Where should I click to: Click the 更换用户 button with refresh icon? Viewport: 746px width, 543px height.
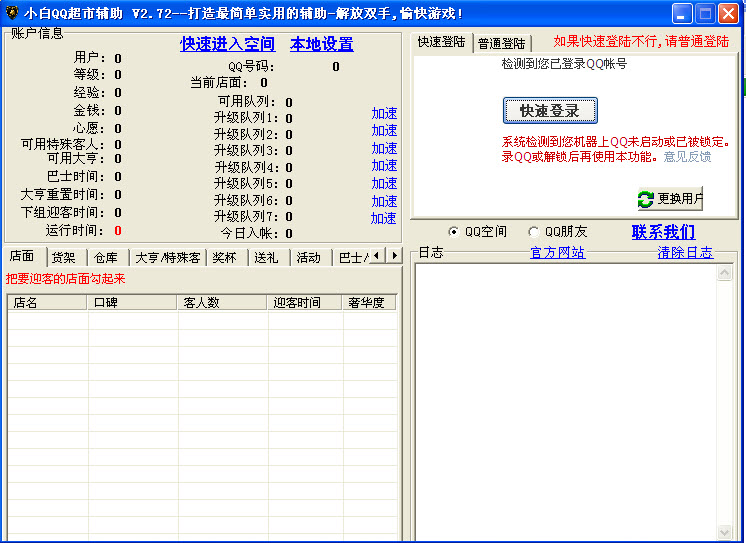[x=671, y=198]
